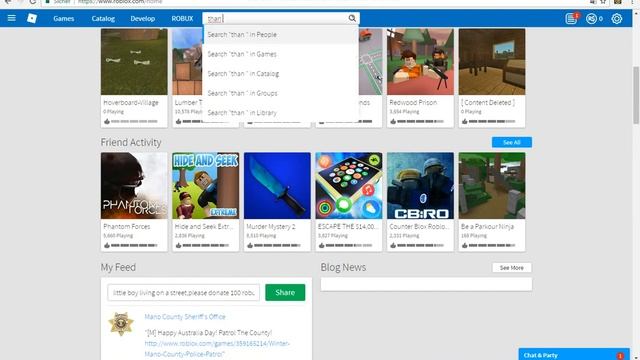Open the Robux balance icon
Image resolution: width=640 pixels, height=360 pixels.
pos(591,18)
